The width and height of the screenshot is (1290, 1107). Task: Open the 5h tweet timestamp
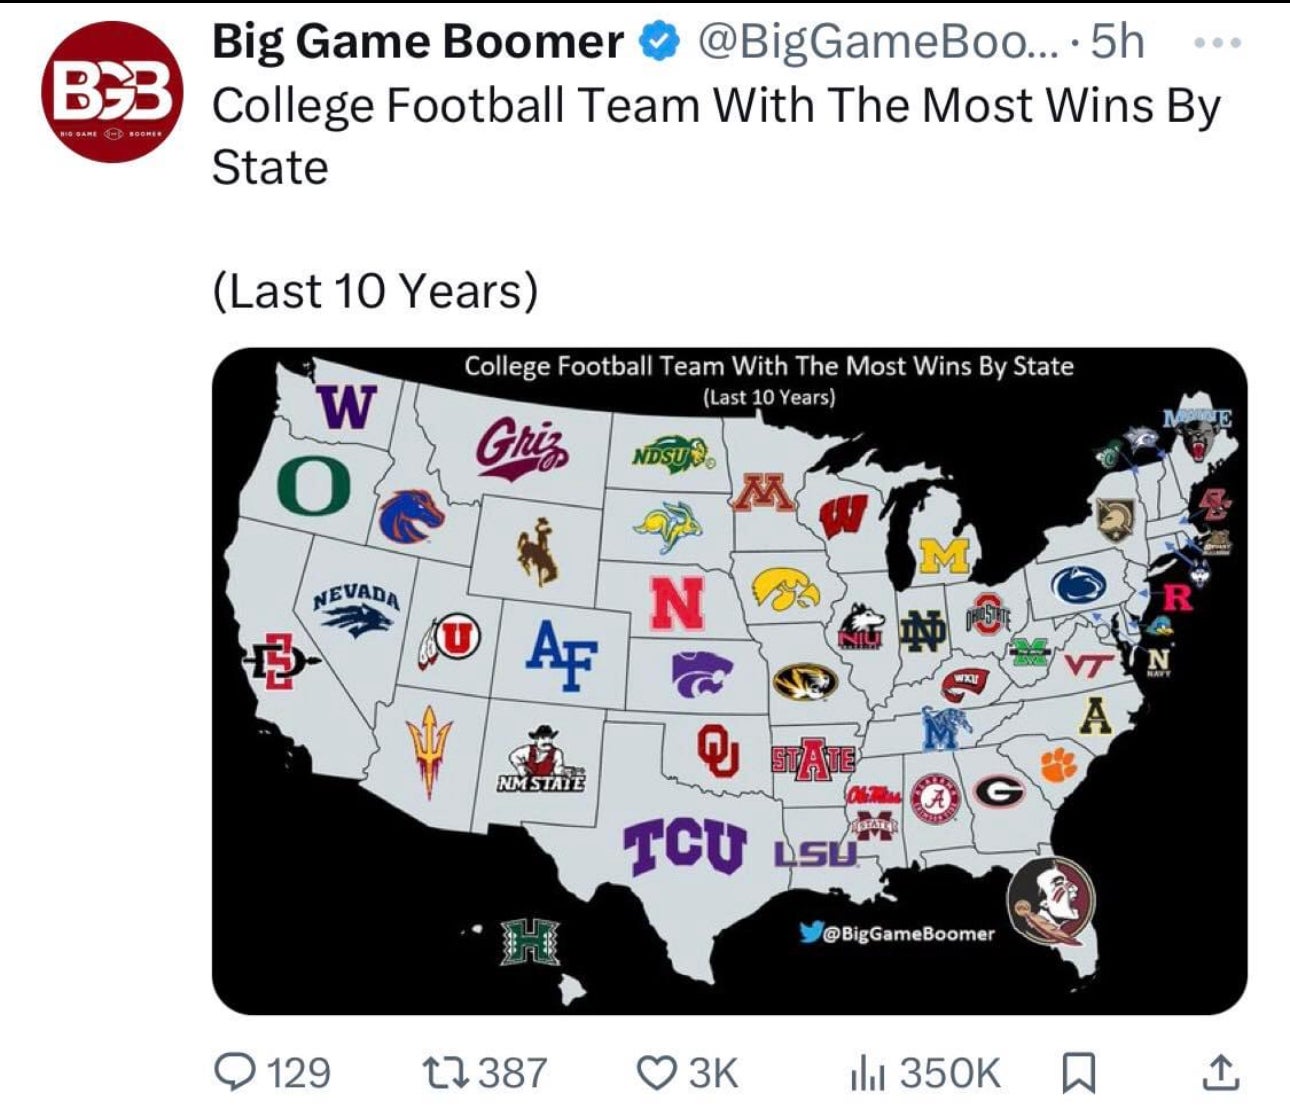1117,42
